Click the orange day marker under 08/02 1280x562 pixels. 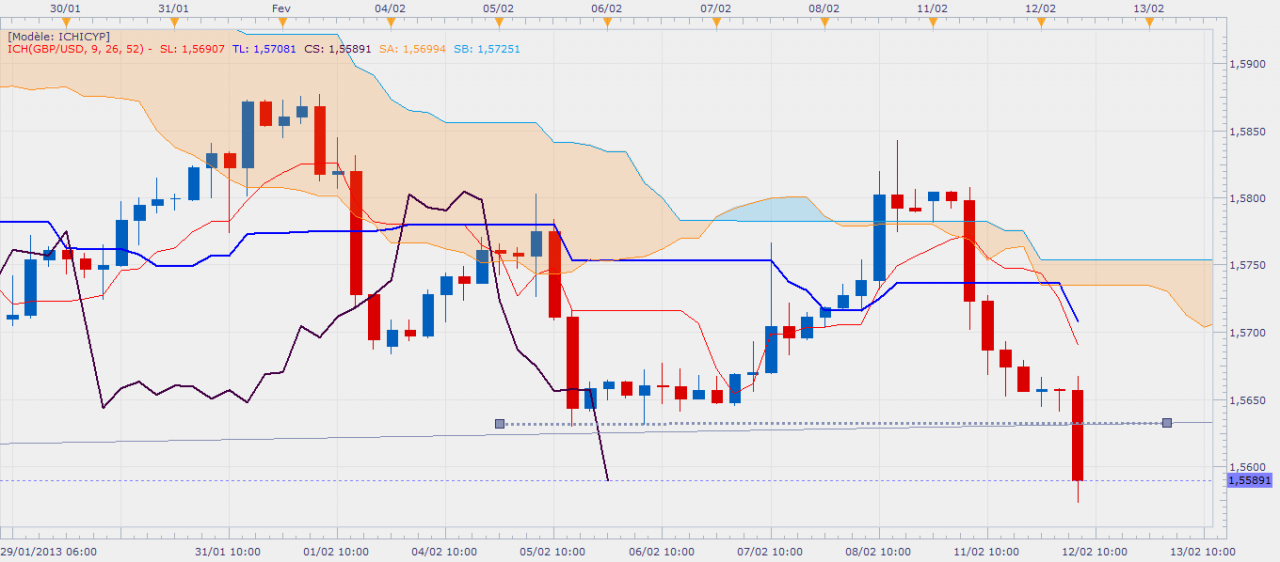[824, 21]
